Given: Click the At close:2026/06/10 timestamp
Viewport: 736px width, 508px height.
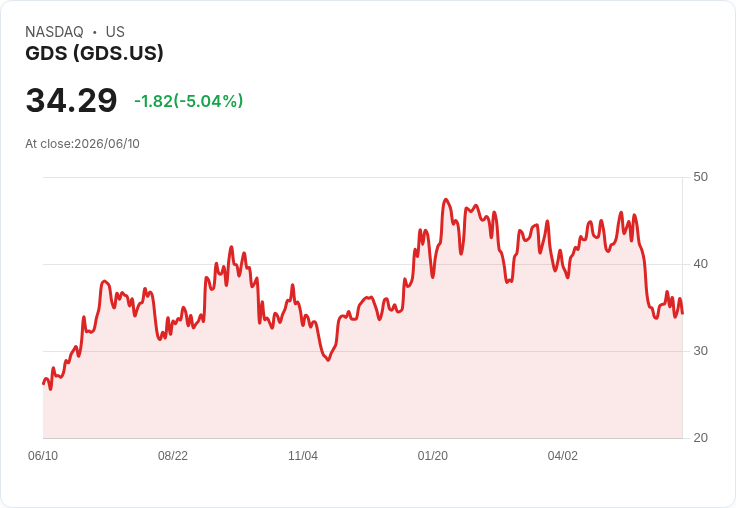Looking at the screenshot, I should [82, 144].
